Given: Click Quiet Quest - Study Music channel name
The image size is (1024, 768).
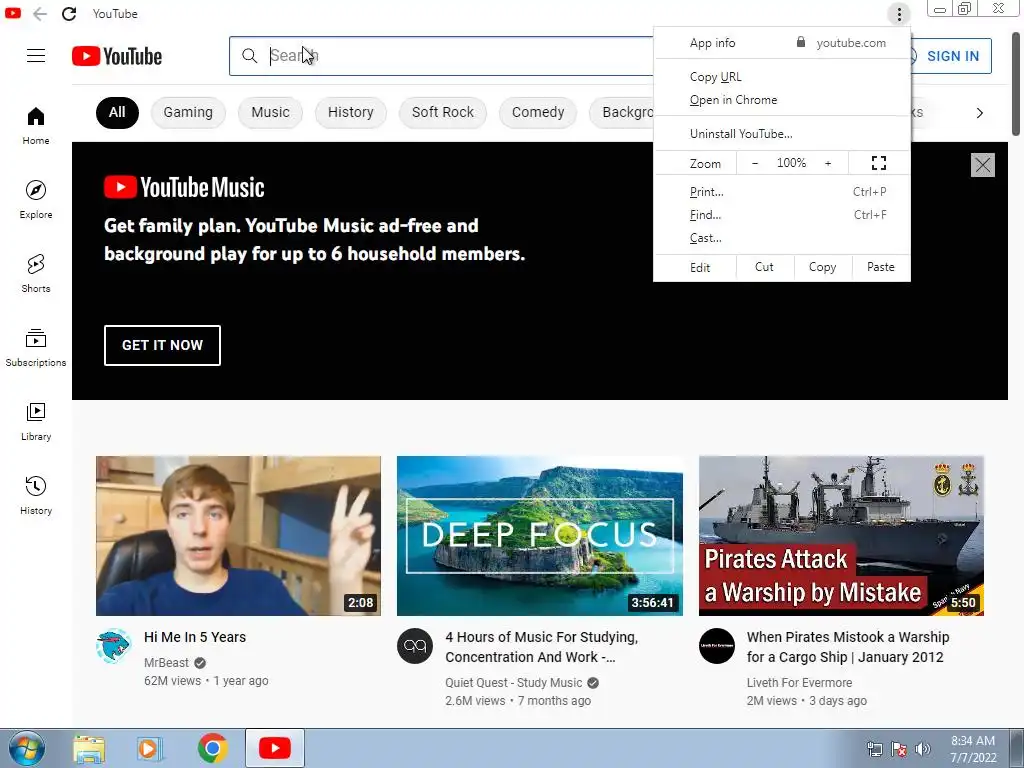Looking at the screenshot, I should pyautogui.click(x=513, y=683).
